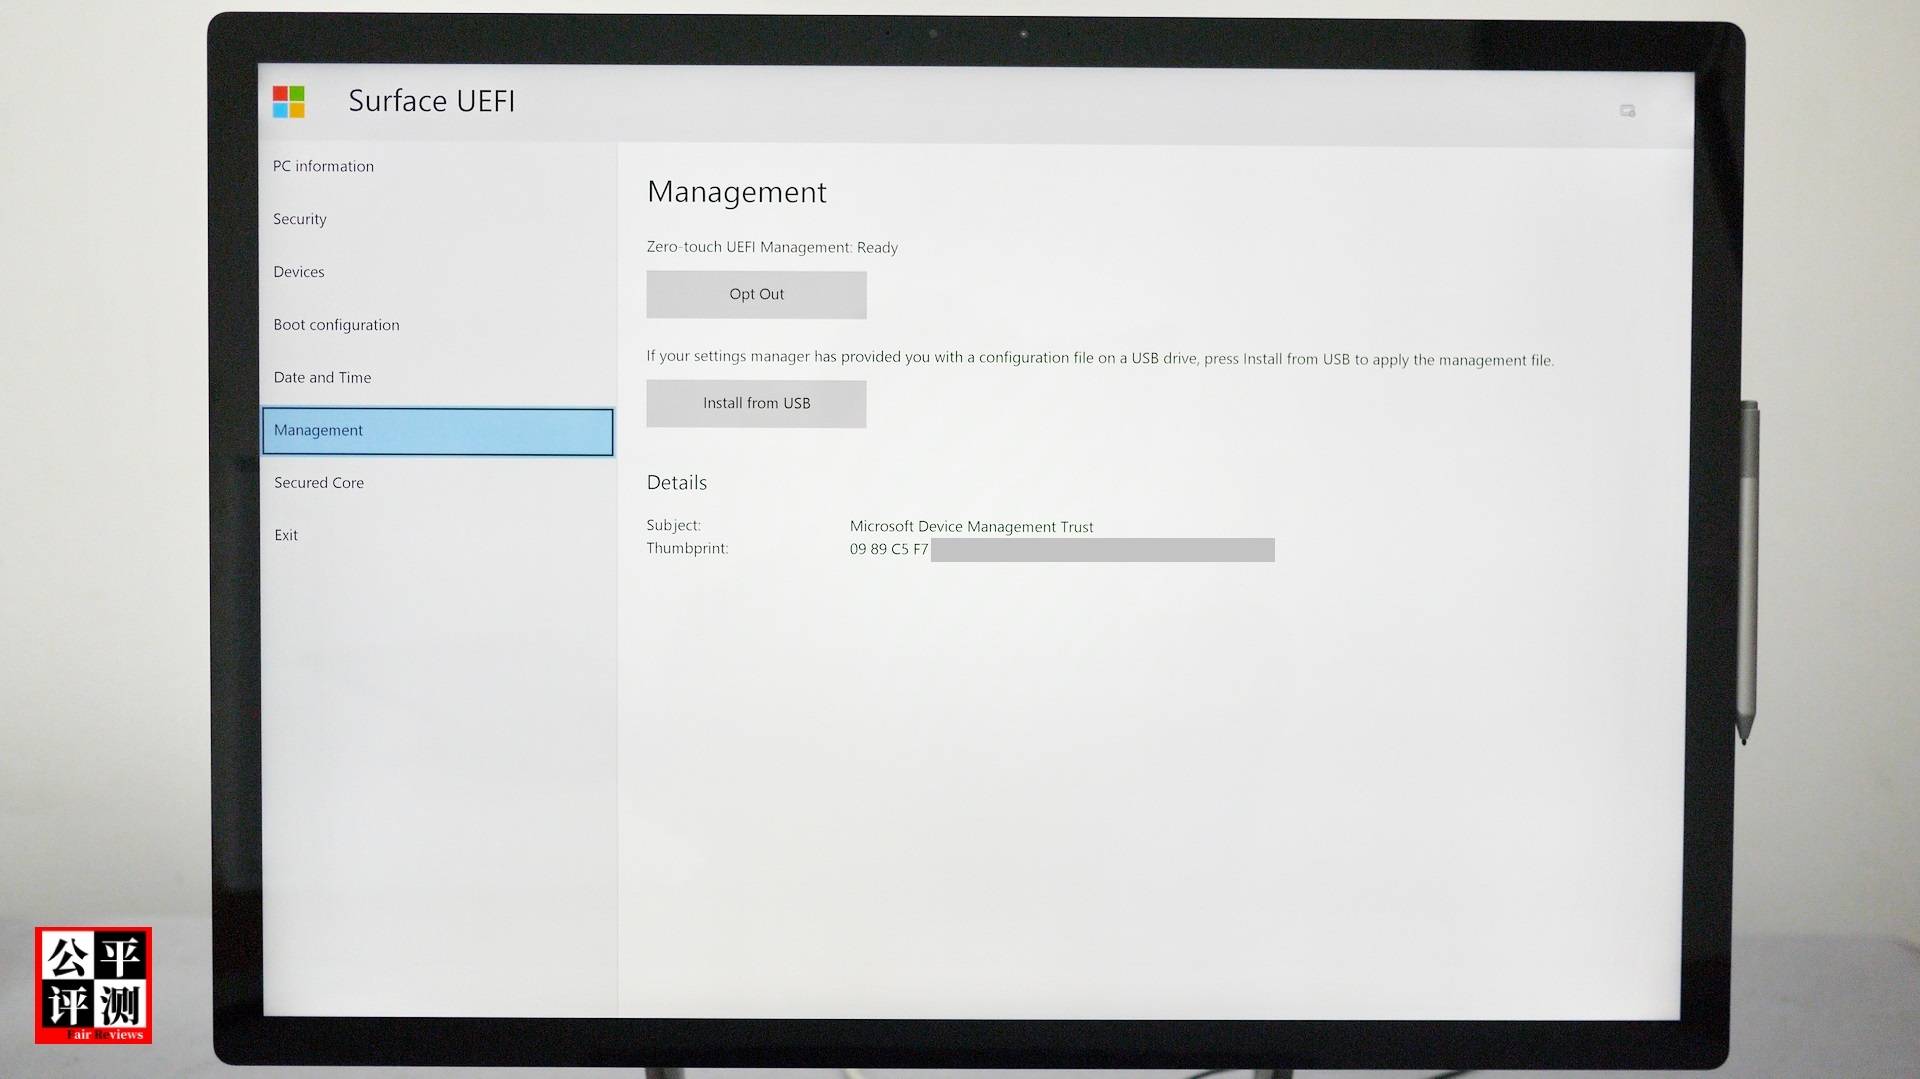
Task: Click the Subject label
Action: click(674, 525)
